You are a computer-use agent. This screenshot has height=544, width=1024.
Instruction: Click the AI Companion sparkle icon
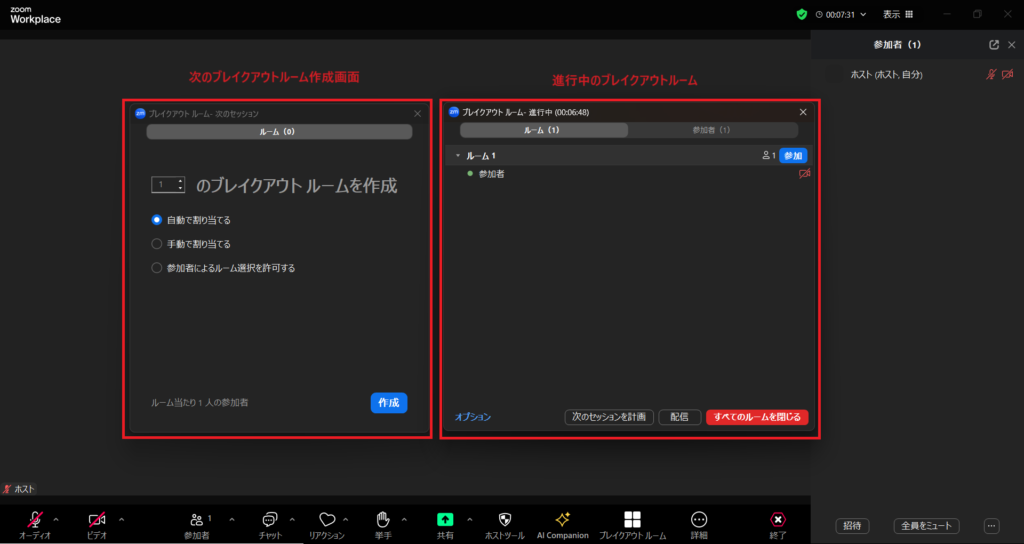pos(562,519)
